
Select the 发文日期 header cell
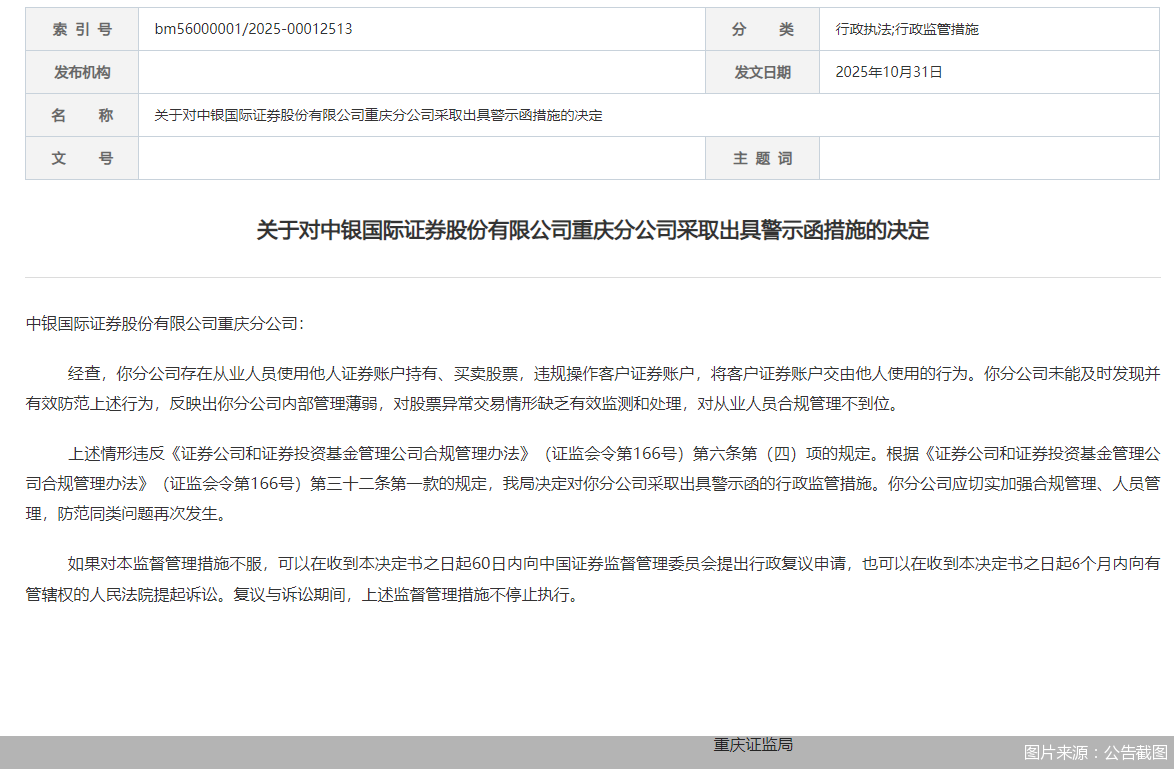click(762, 71)
